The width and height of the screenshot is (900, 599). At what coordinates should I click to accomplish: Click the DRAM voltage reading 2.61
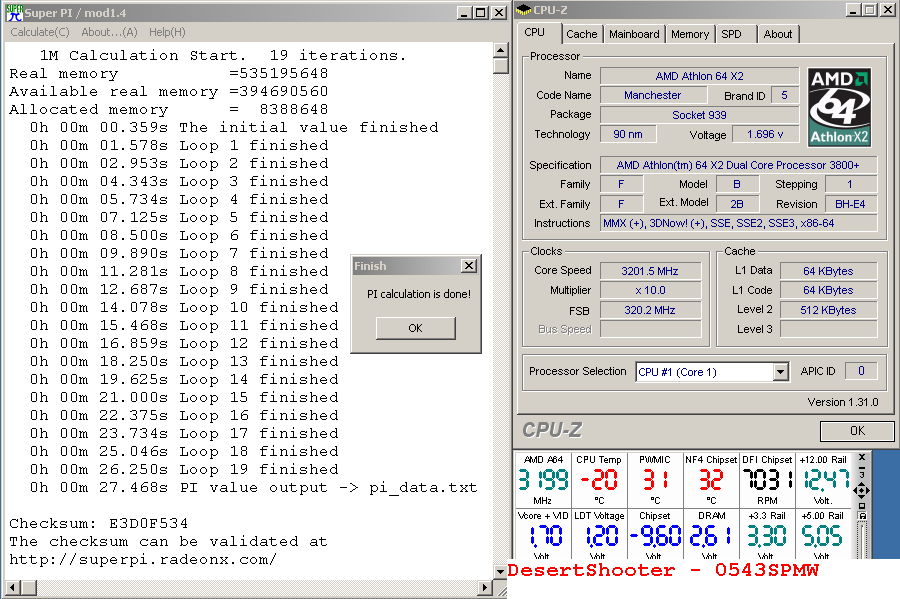click(x=711, y=536)
